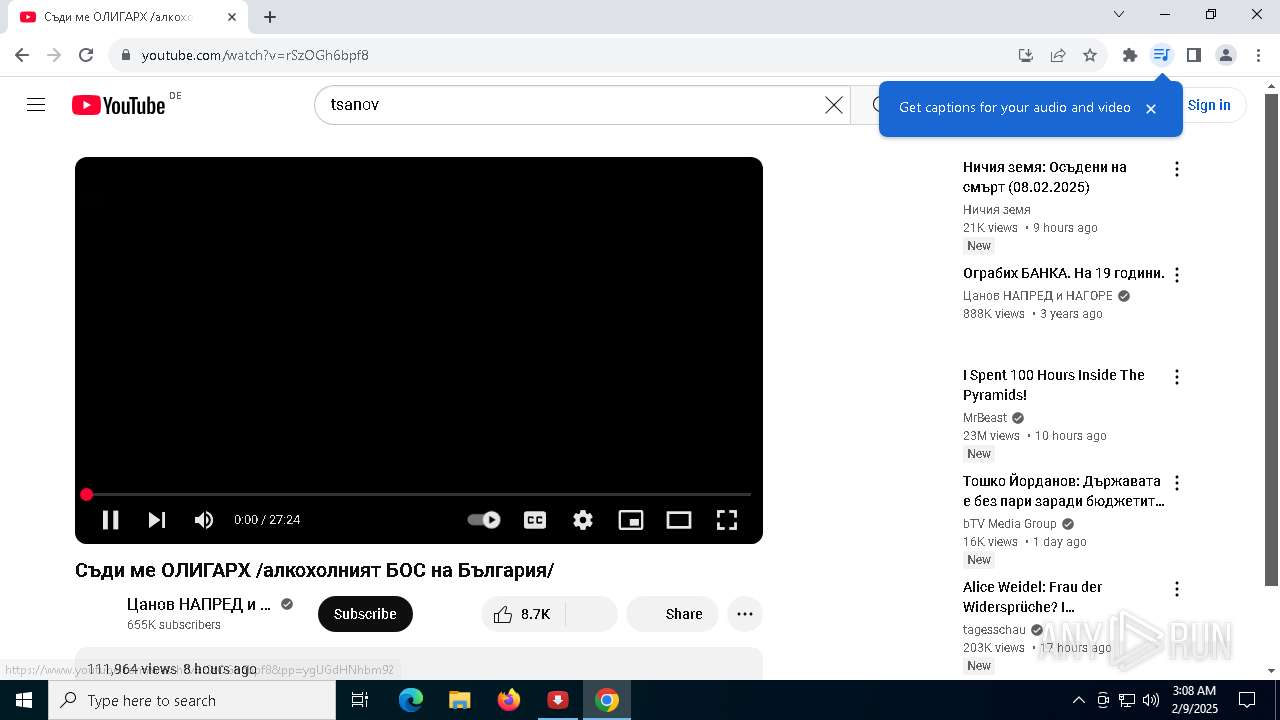This screenshot has height=720, width=1280.
Task: Open the Chrome extensions puzzle icon
Action: [1130, 55]
